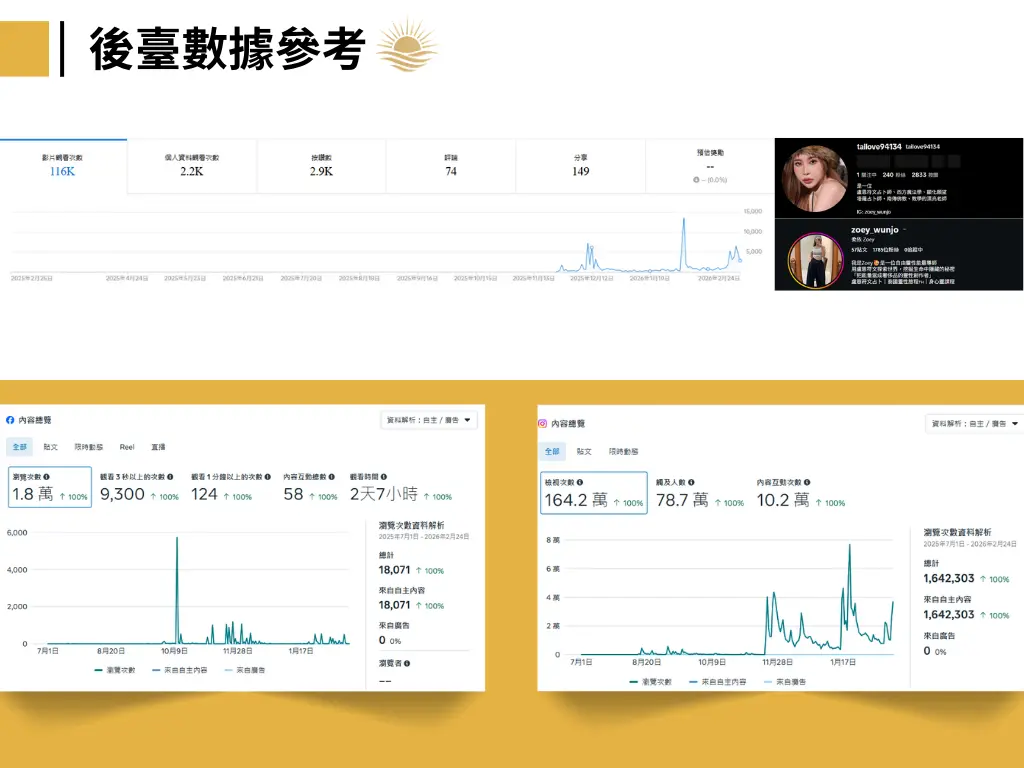
Task: Click the 10月9日 axis label in Facebook chart
Action: click(174, 651)
